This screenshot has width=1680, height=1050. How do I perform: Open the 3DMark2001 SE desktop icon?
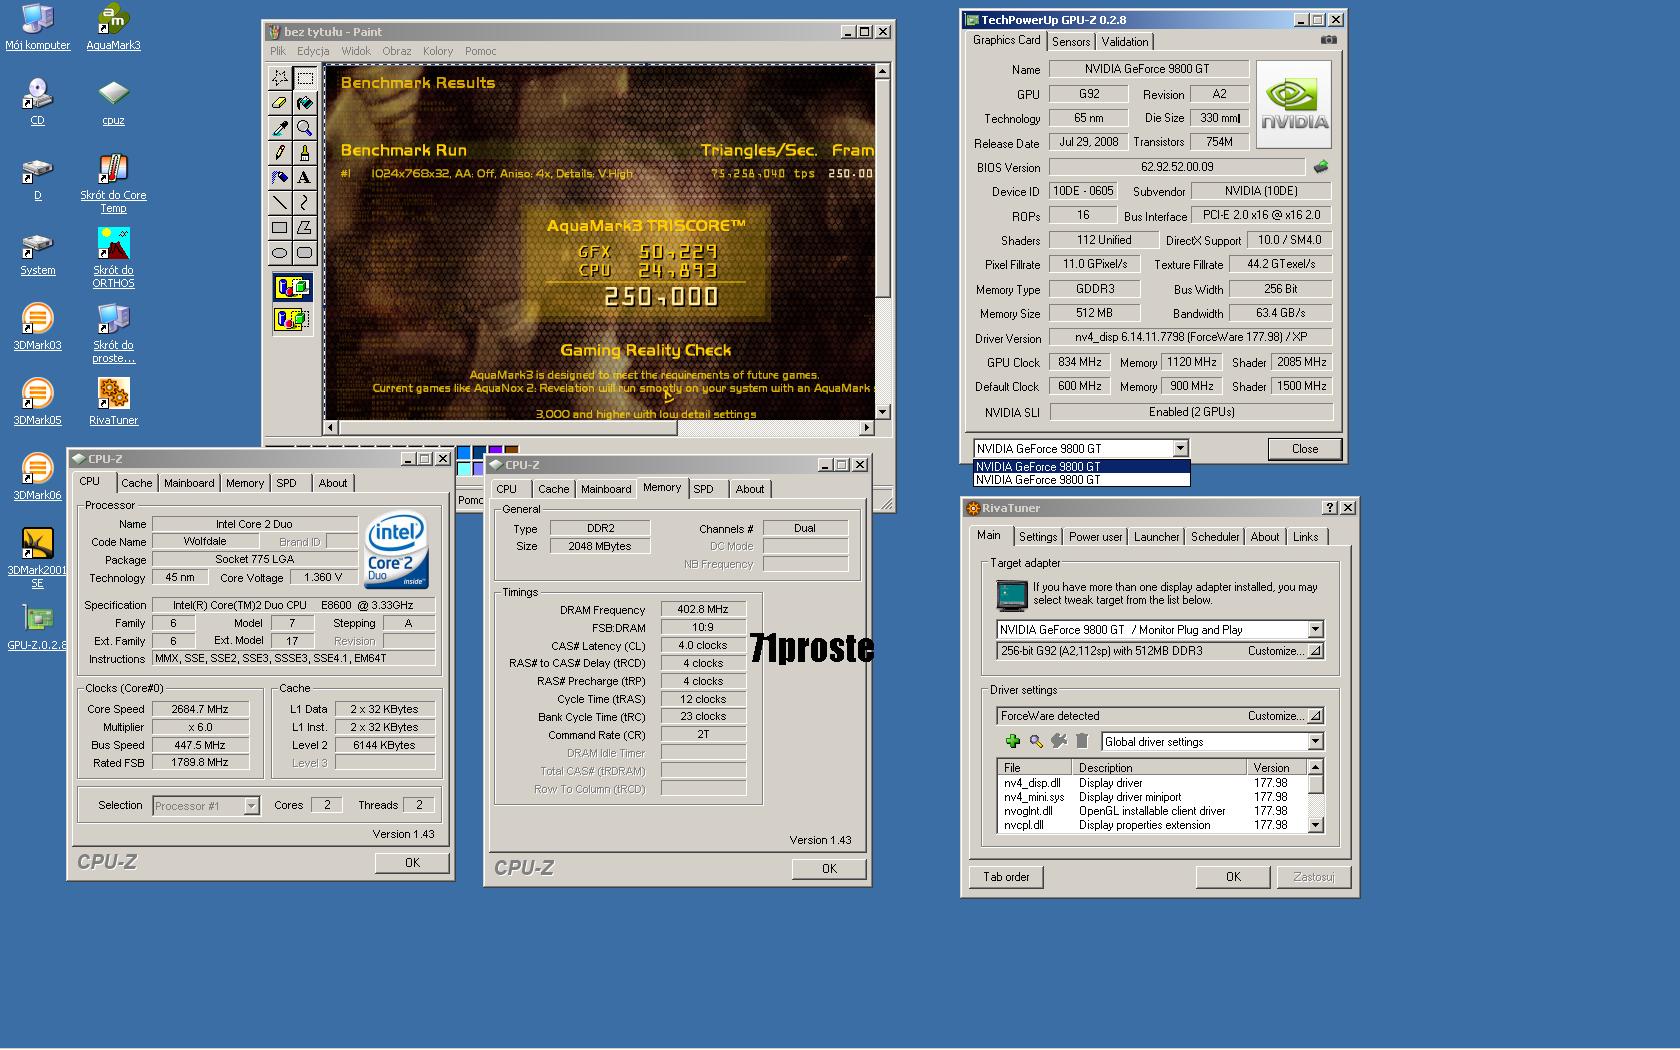coord(37,558)
